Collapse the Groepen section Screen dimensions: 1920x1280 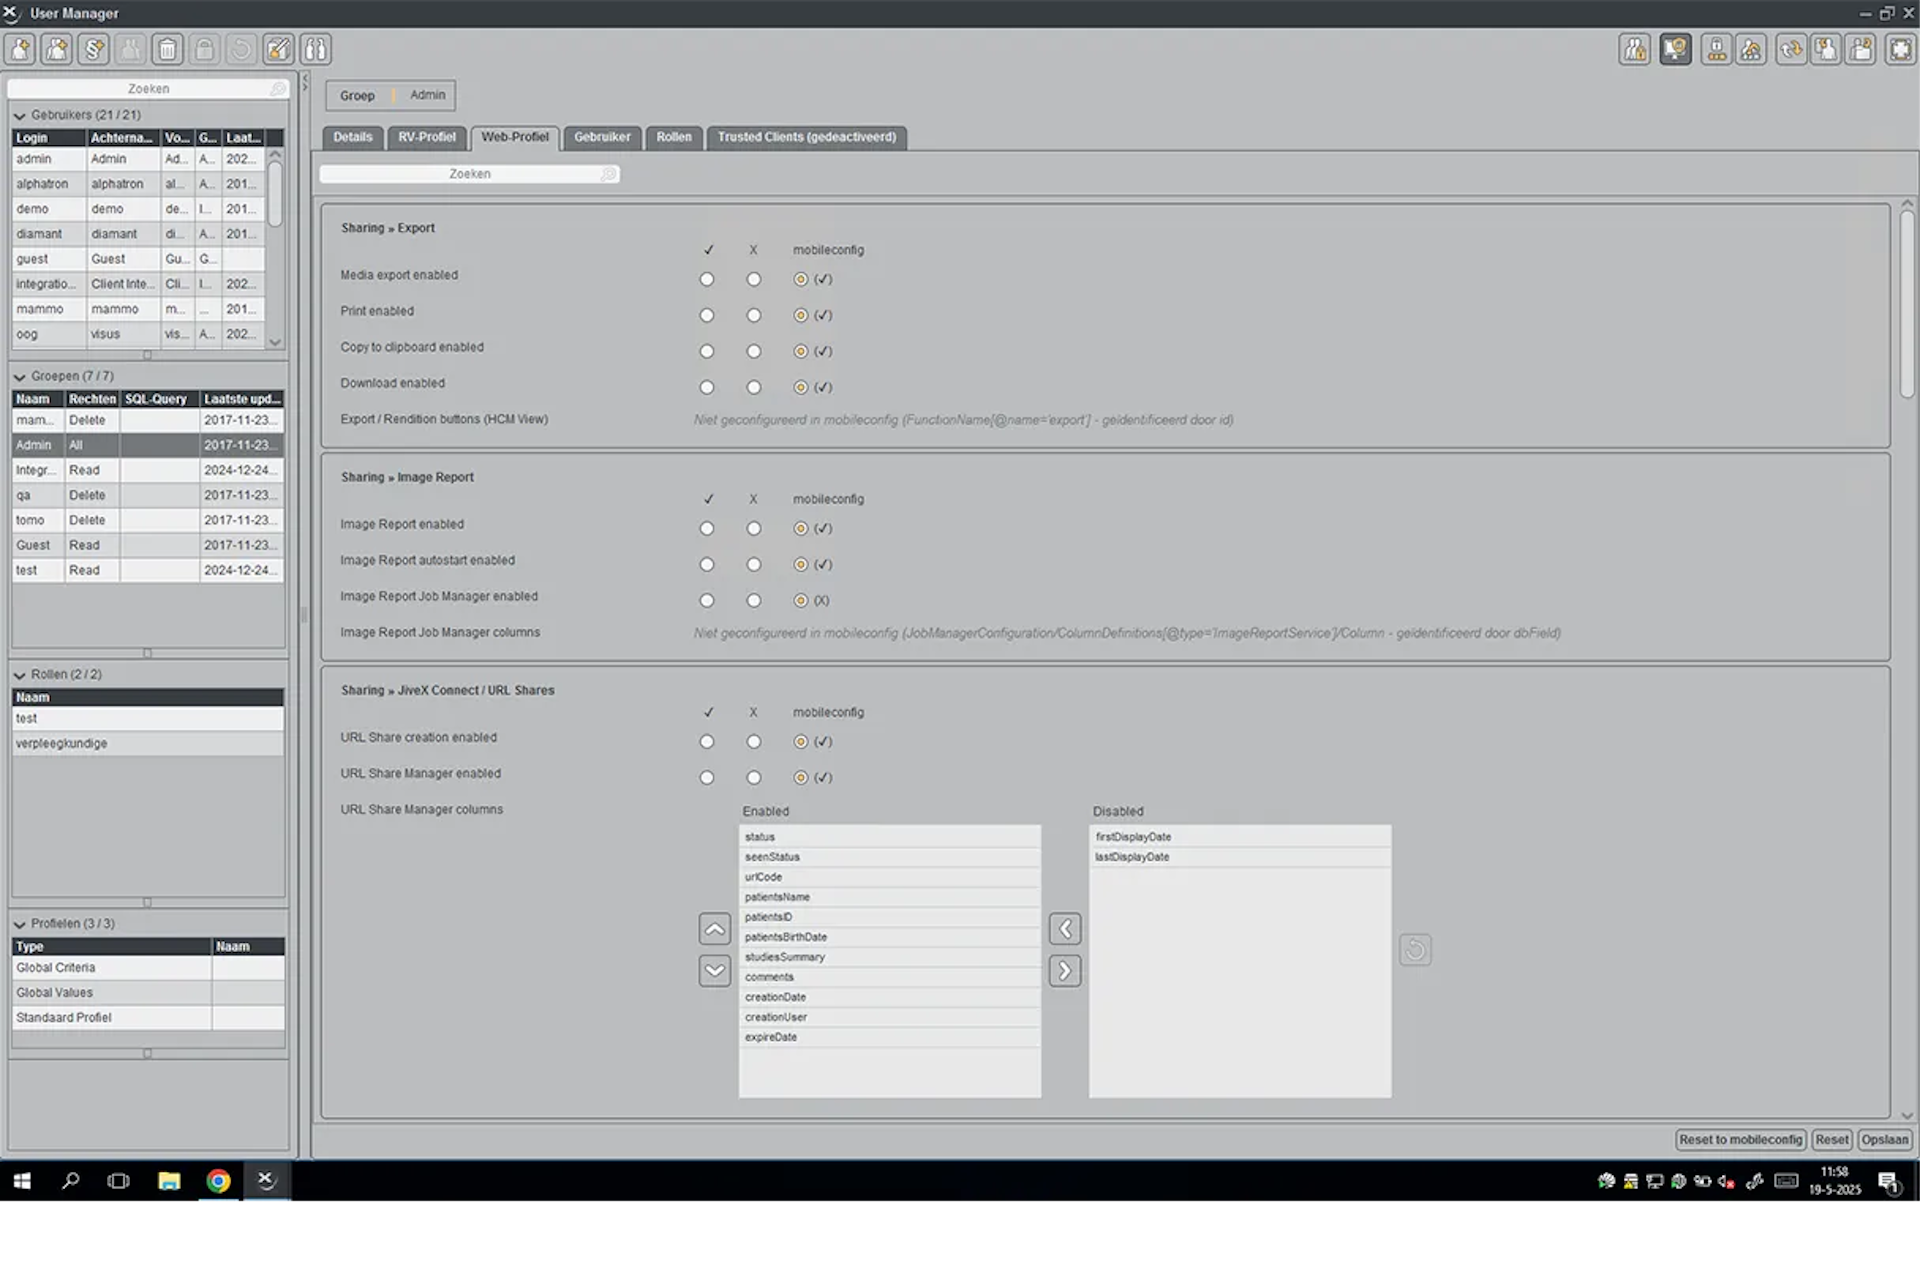(x=19, y=377)
